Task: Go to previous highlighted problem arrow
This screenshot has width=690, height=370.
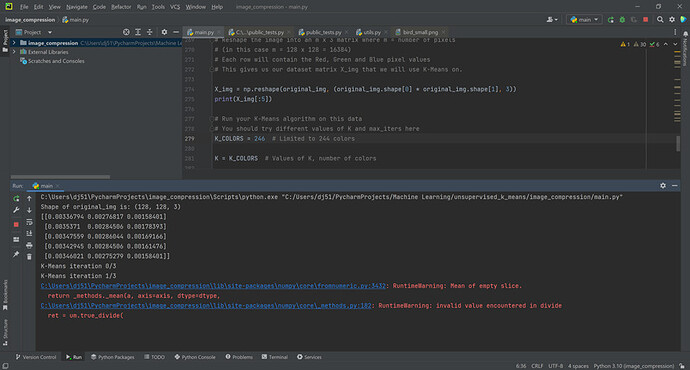Action: pos(666,44)
